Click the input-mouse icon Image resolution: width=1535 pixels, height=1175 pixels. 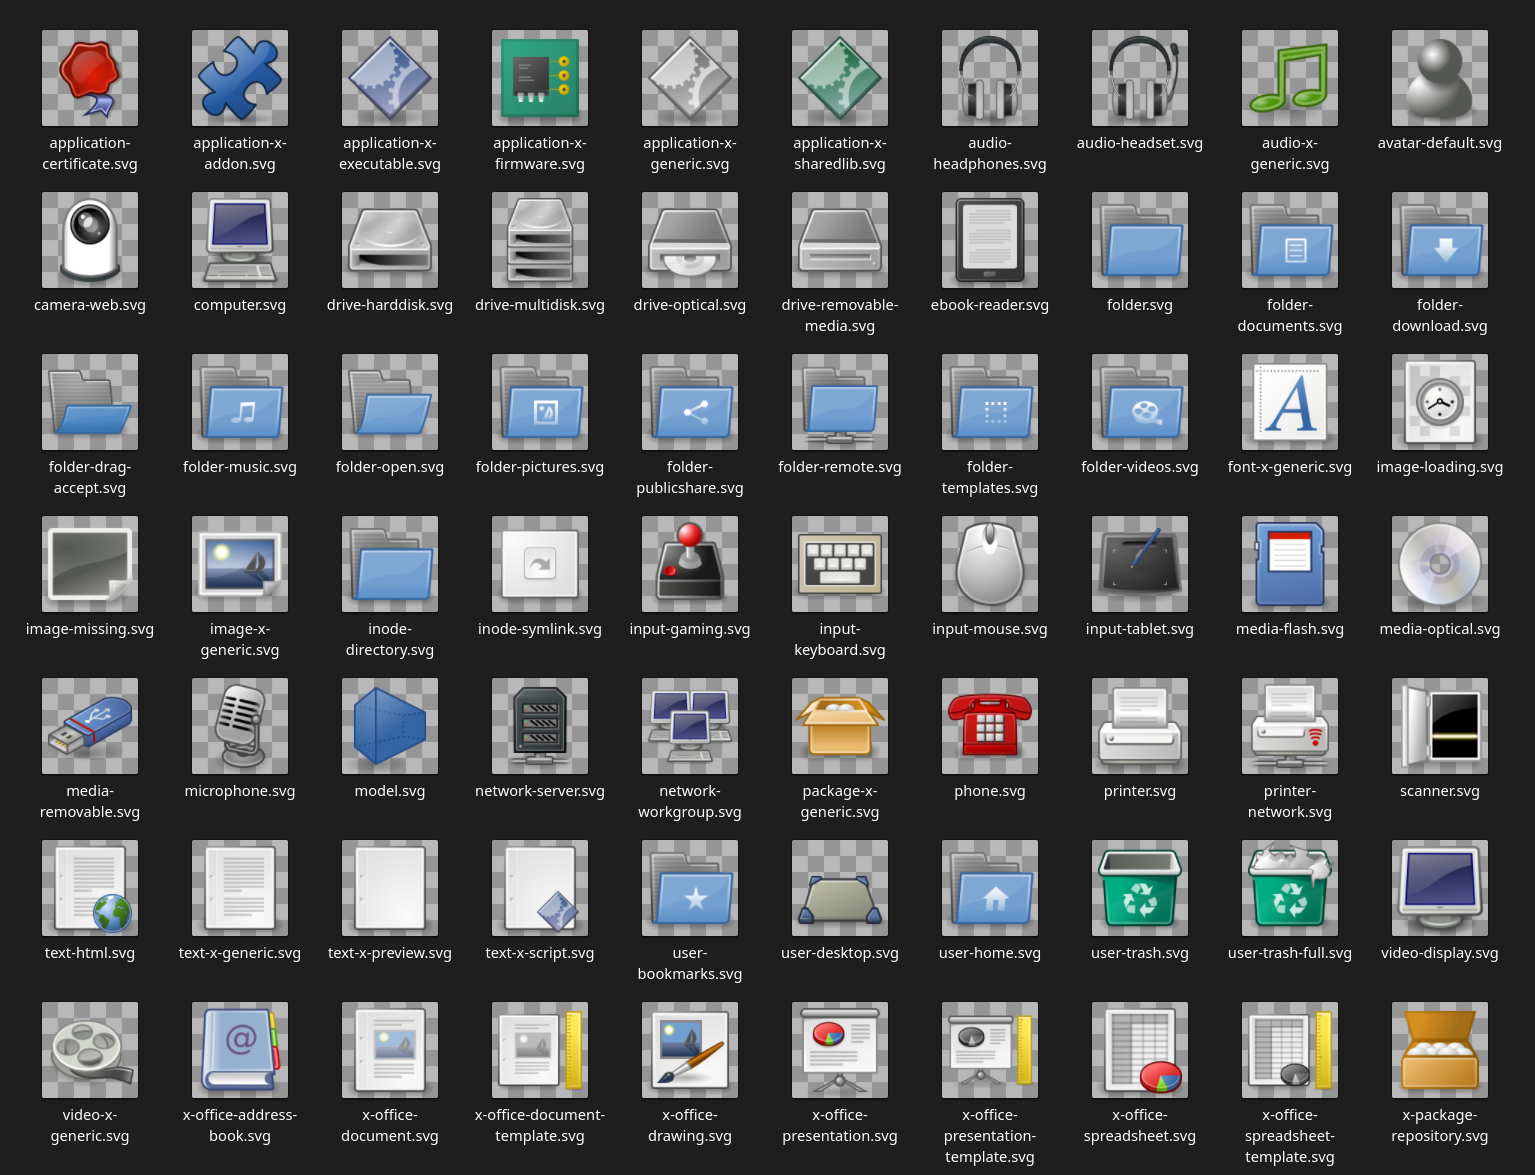(990, 564)
